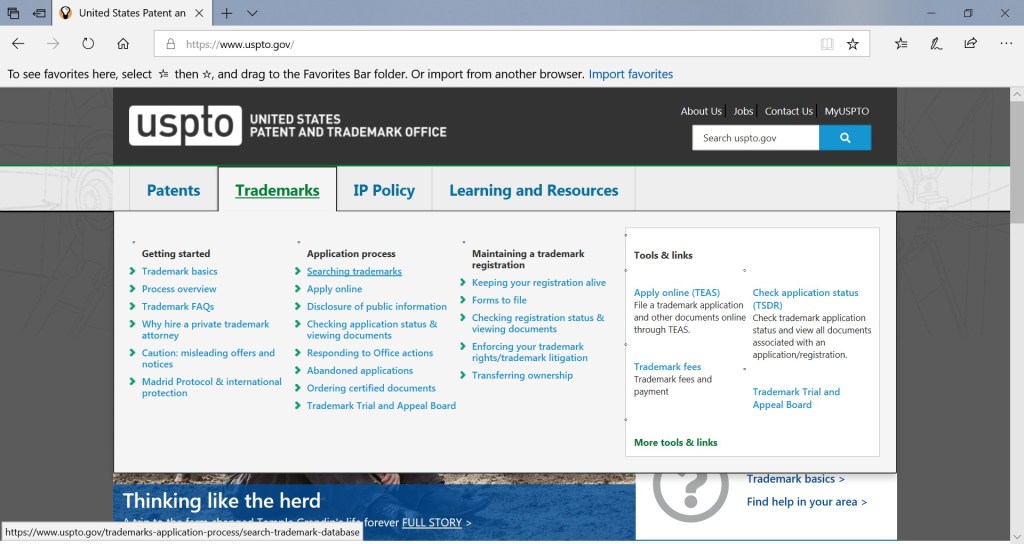
Task: Click Apply online link
Action: (x=334, y=289)
